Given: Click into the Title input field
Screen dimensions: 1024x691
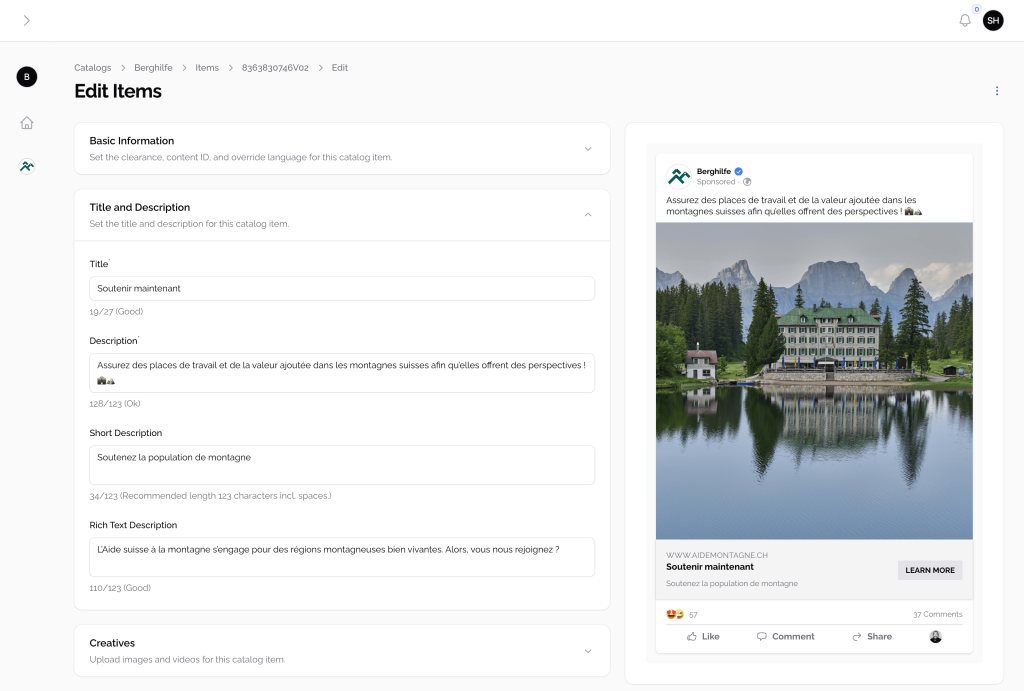Looking at the screenshot, I should coord(341,289).
